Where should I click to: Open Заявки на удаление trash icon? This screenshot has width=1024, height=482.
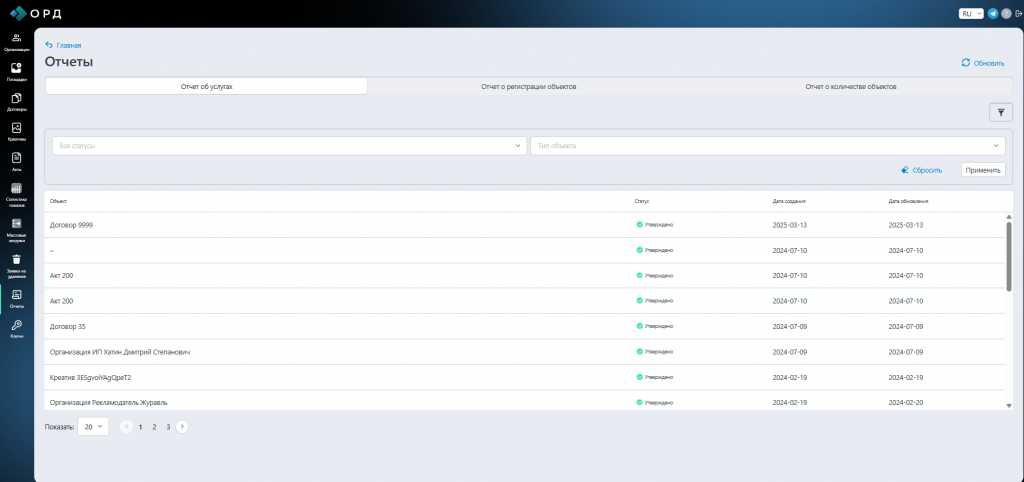pos(17,259)
